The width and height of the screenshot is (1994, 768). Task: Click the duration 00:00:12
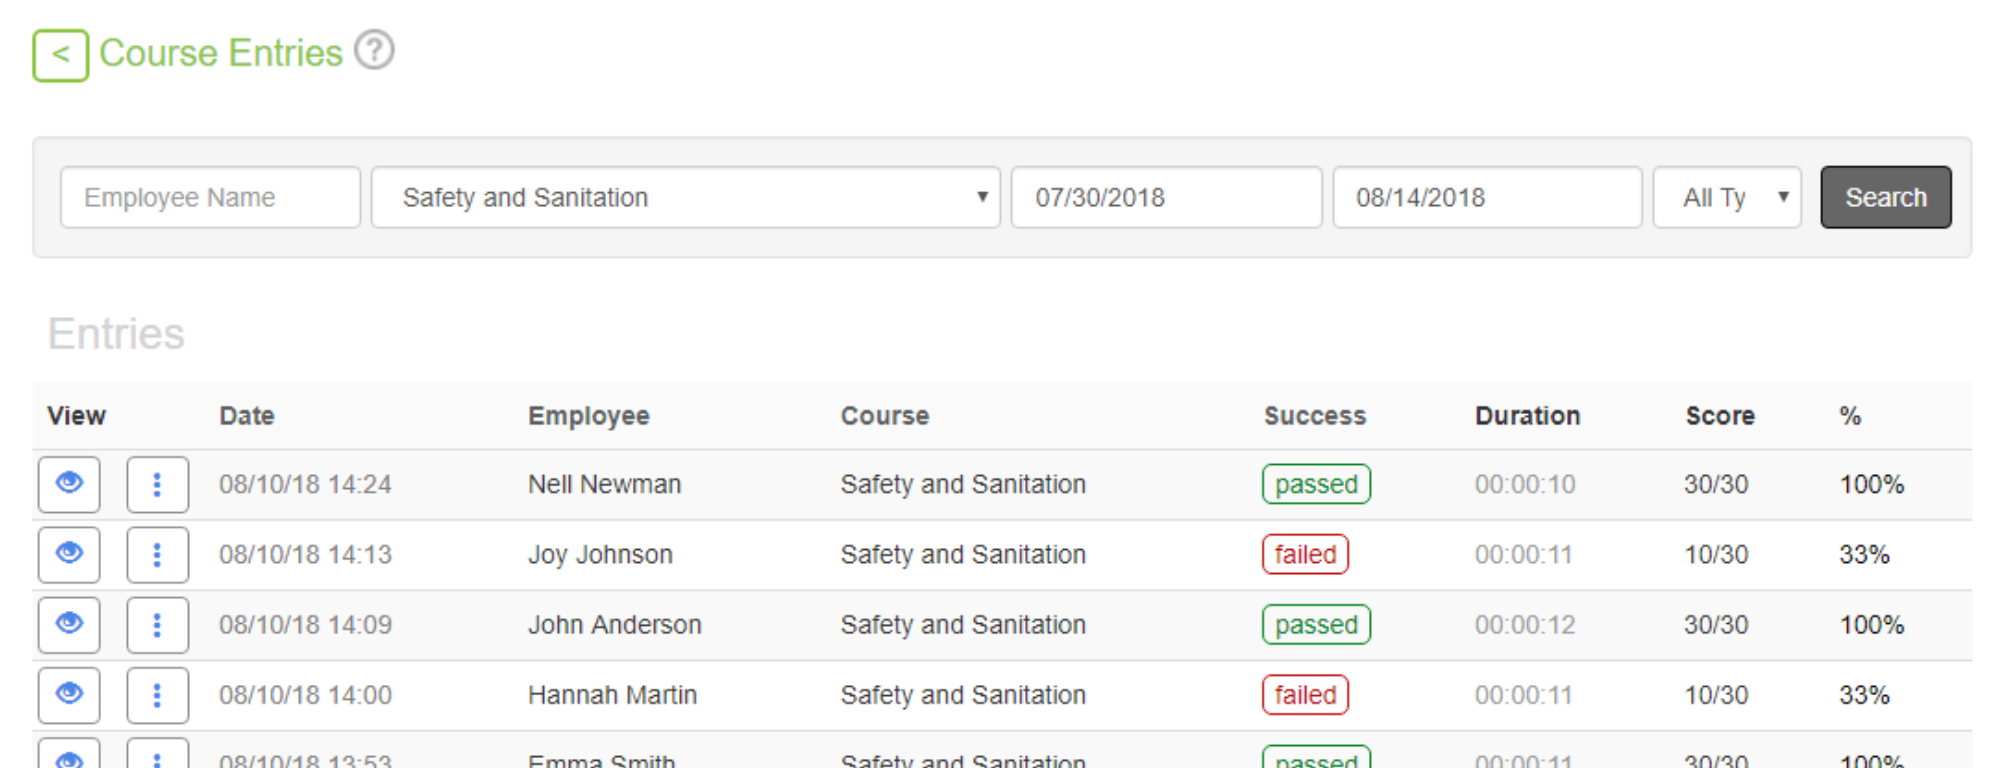coord(1525,624)
